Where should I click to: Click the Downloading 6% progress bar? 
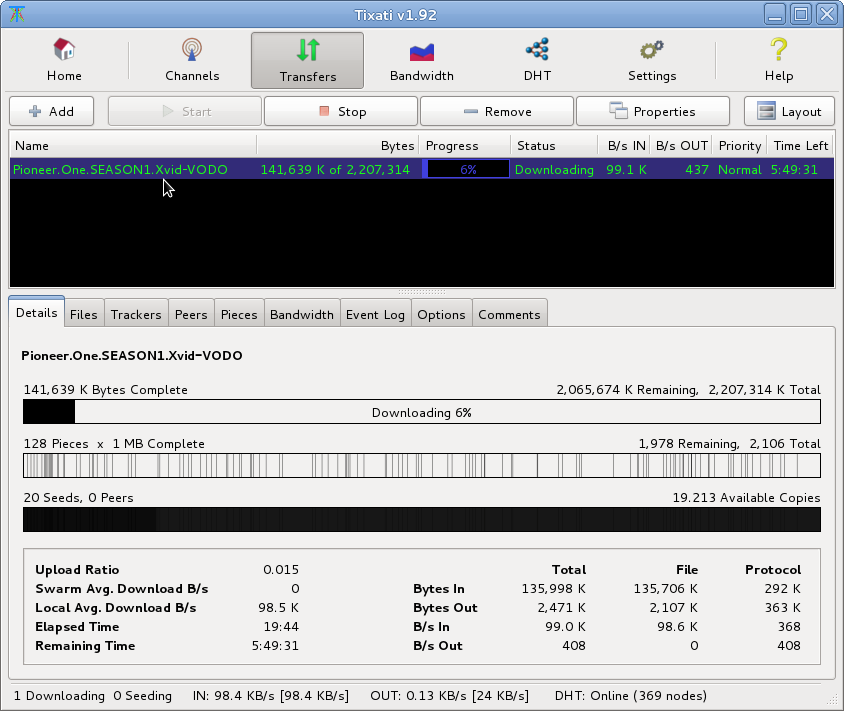point(422,412)
